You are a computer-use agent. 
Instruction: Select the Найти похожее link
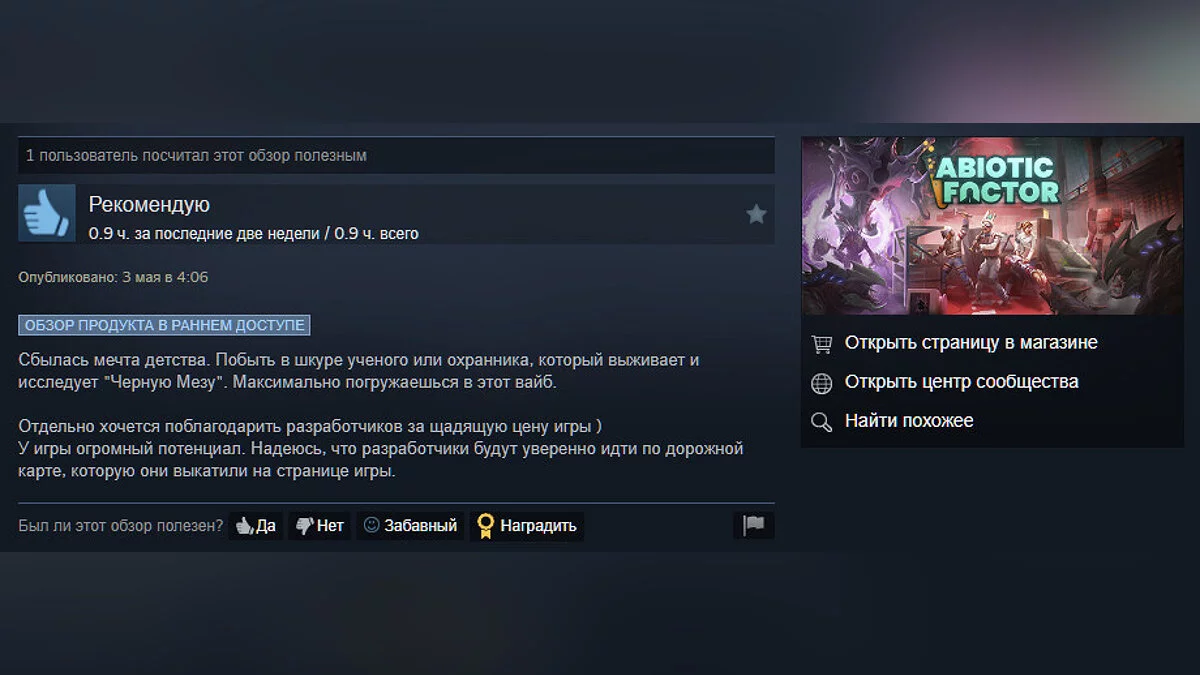click(909, 421)
